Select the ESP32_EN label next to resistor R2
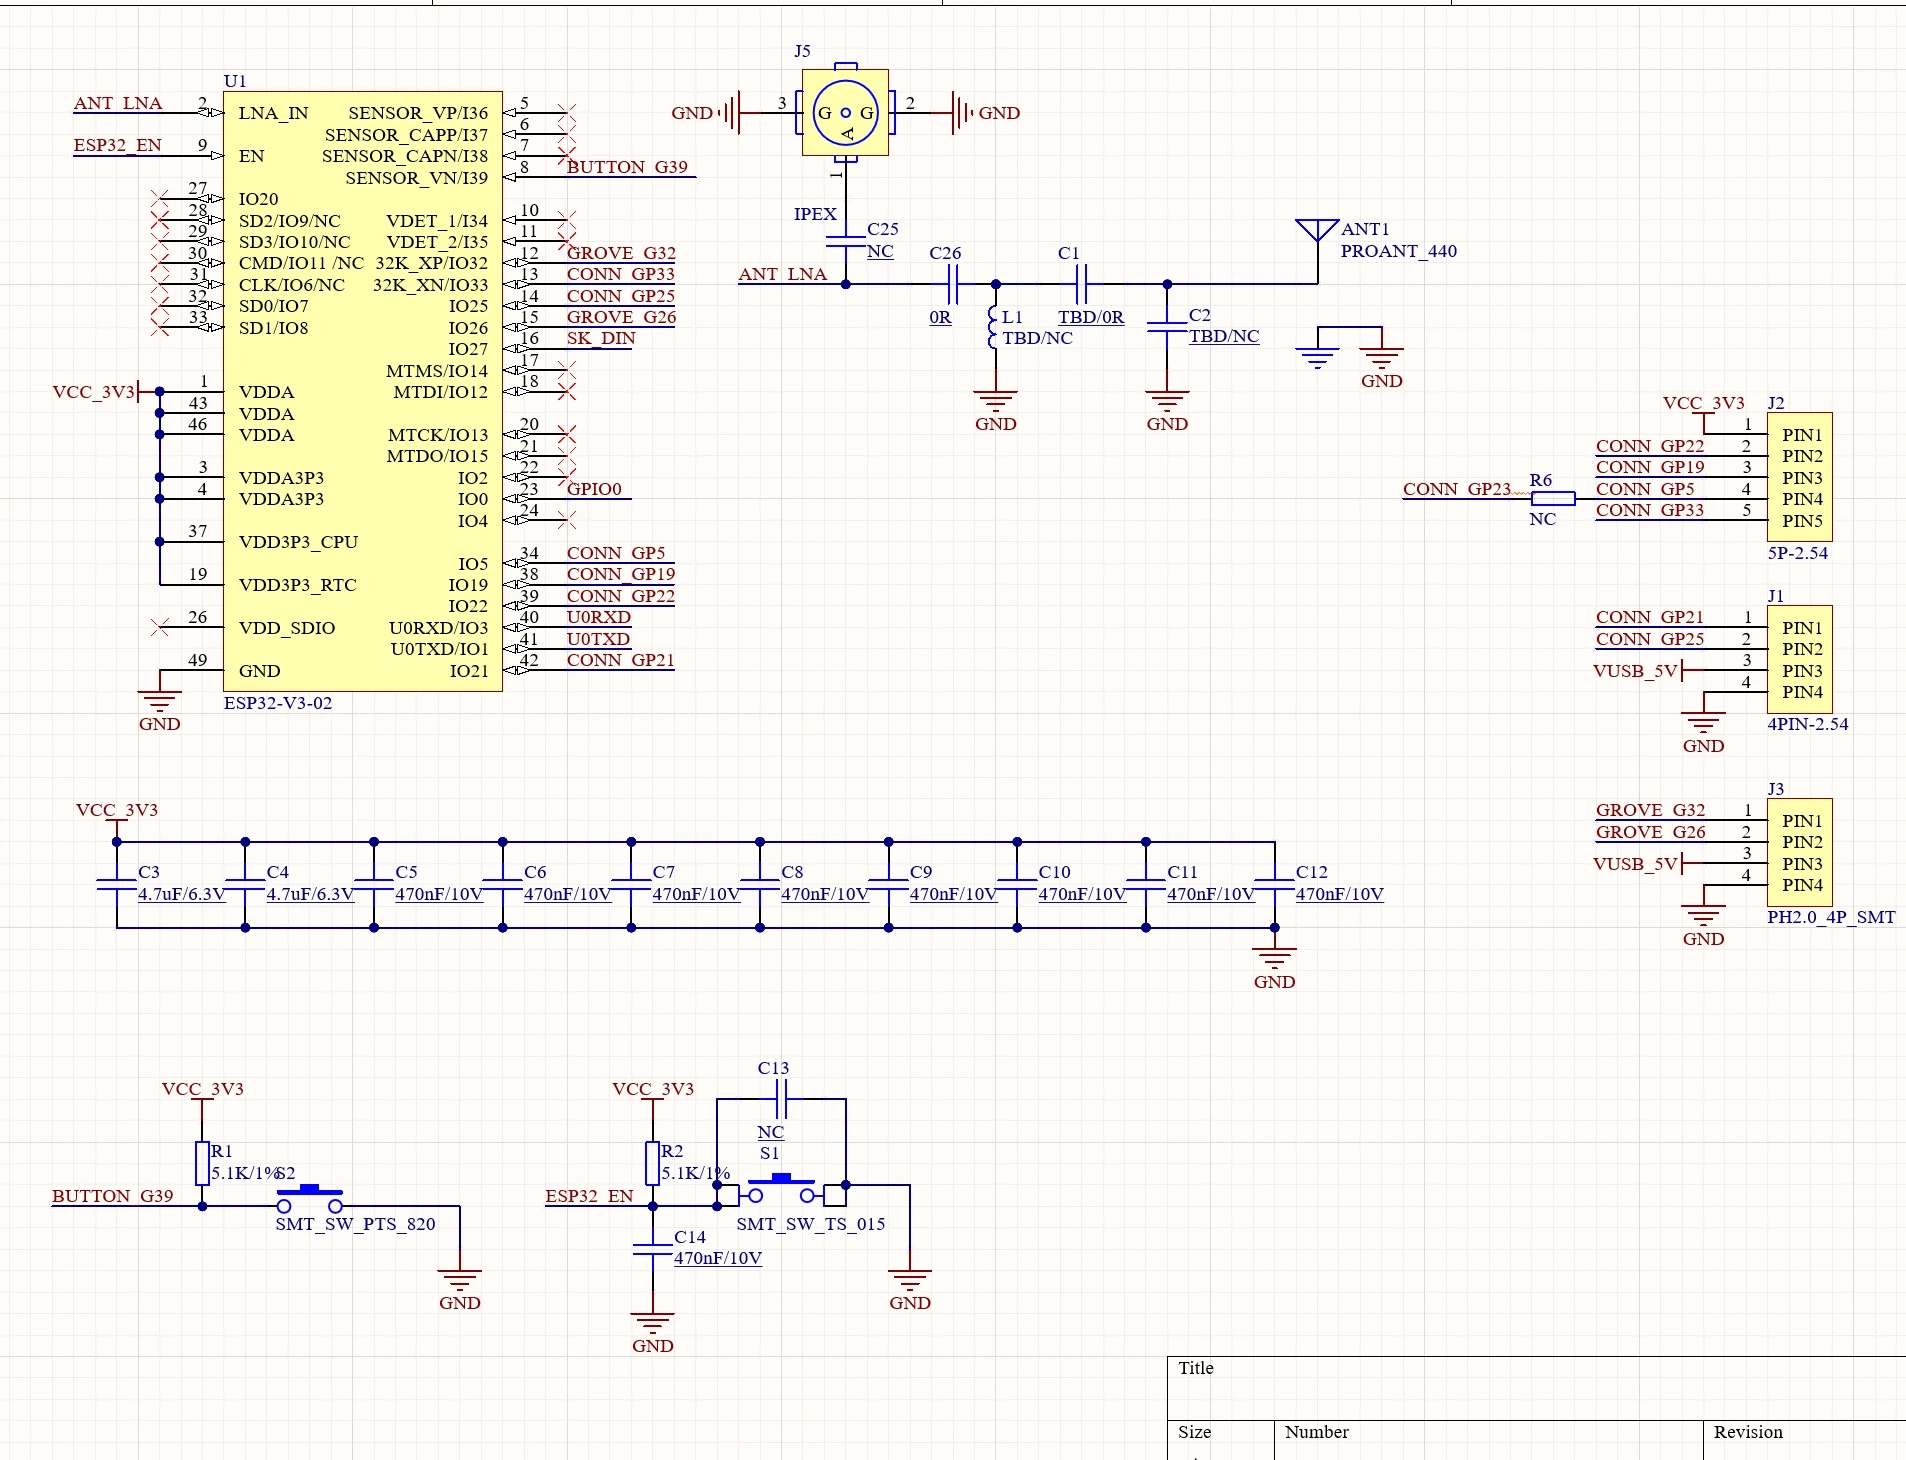Image resolution: width=1906 pixels, height=1460 pixels. [589, 1196]
